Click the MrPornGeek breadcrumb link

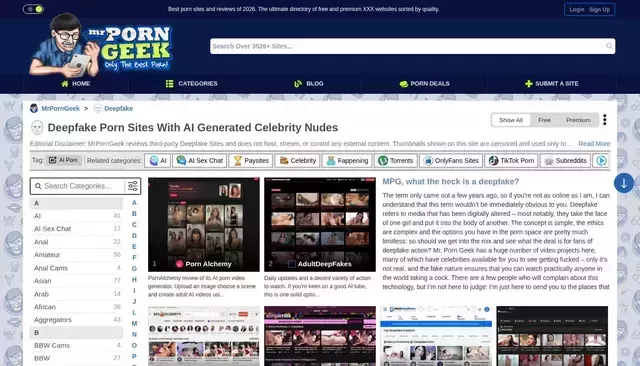coord(60,109)
